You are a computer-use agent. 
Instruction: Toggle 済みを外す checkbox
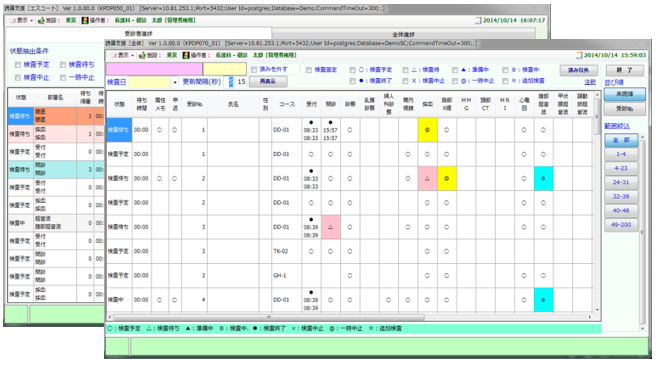pyautogui.click(x=254, y=70)
